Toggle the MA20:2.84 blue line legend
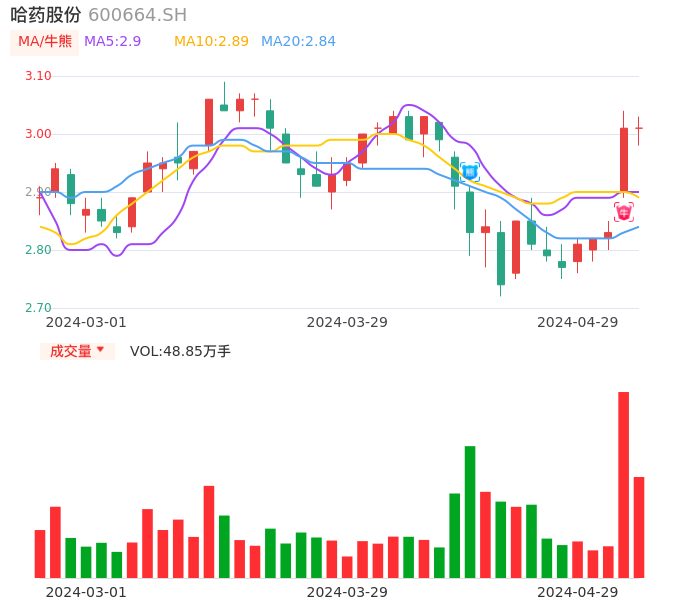The width and height of the screenshot is (686, 606). (298, 41)
